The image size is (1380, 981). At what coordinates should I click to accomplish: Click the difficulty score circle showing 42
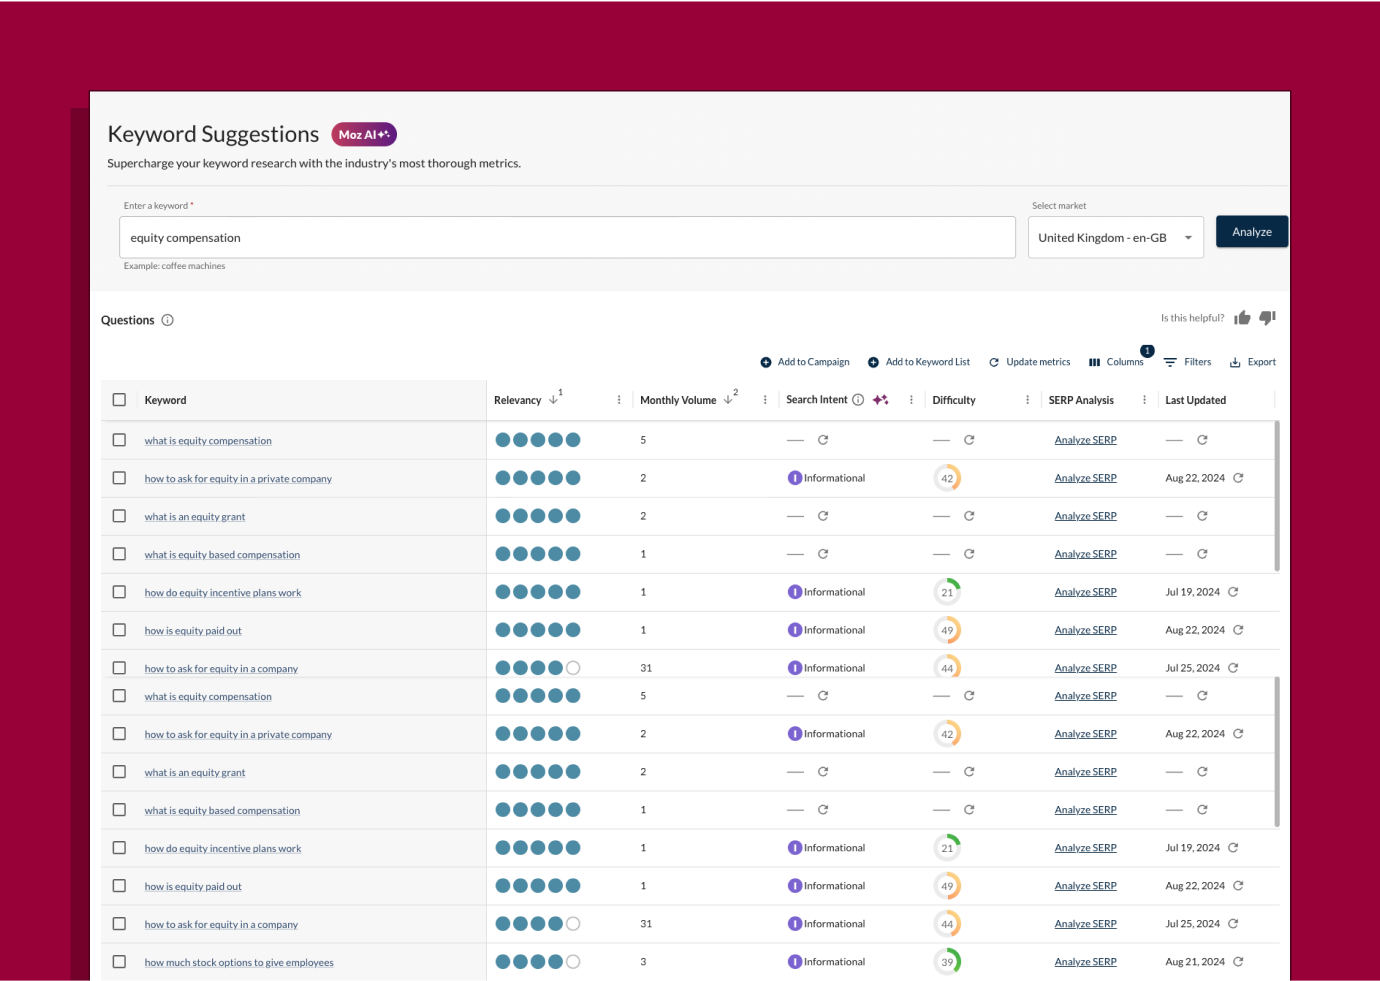pos(947,477)
